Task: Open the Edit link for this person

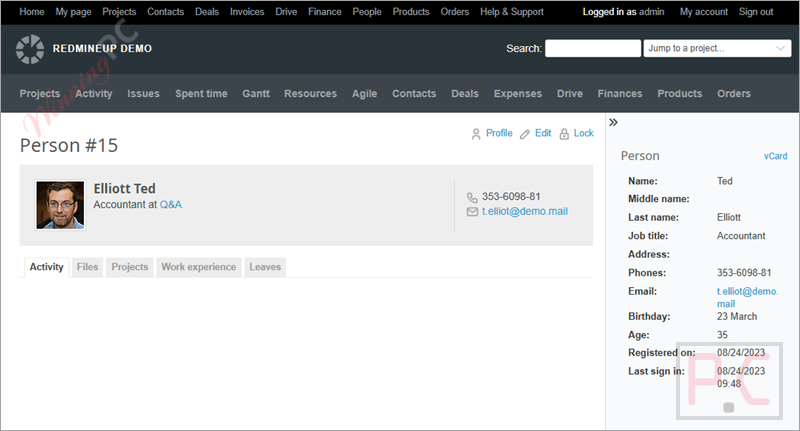Action: (543, 133)
